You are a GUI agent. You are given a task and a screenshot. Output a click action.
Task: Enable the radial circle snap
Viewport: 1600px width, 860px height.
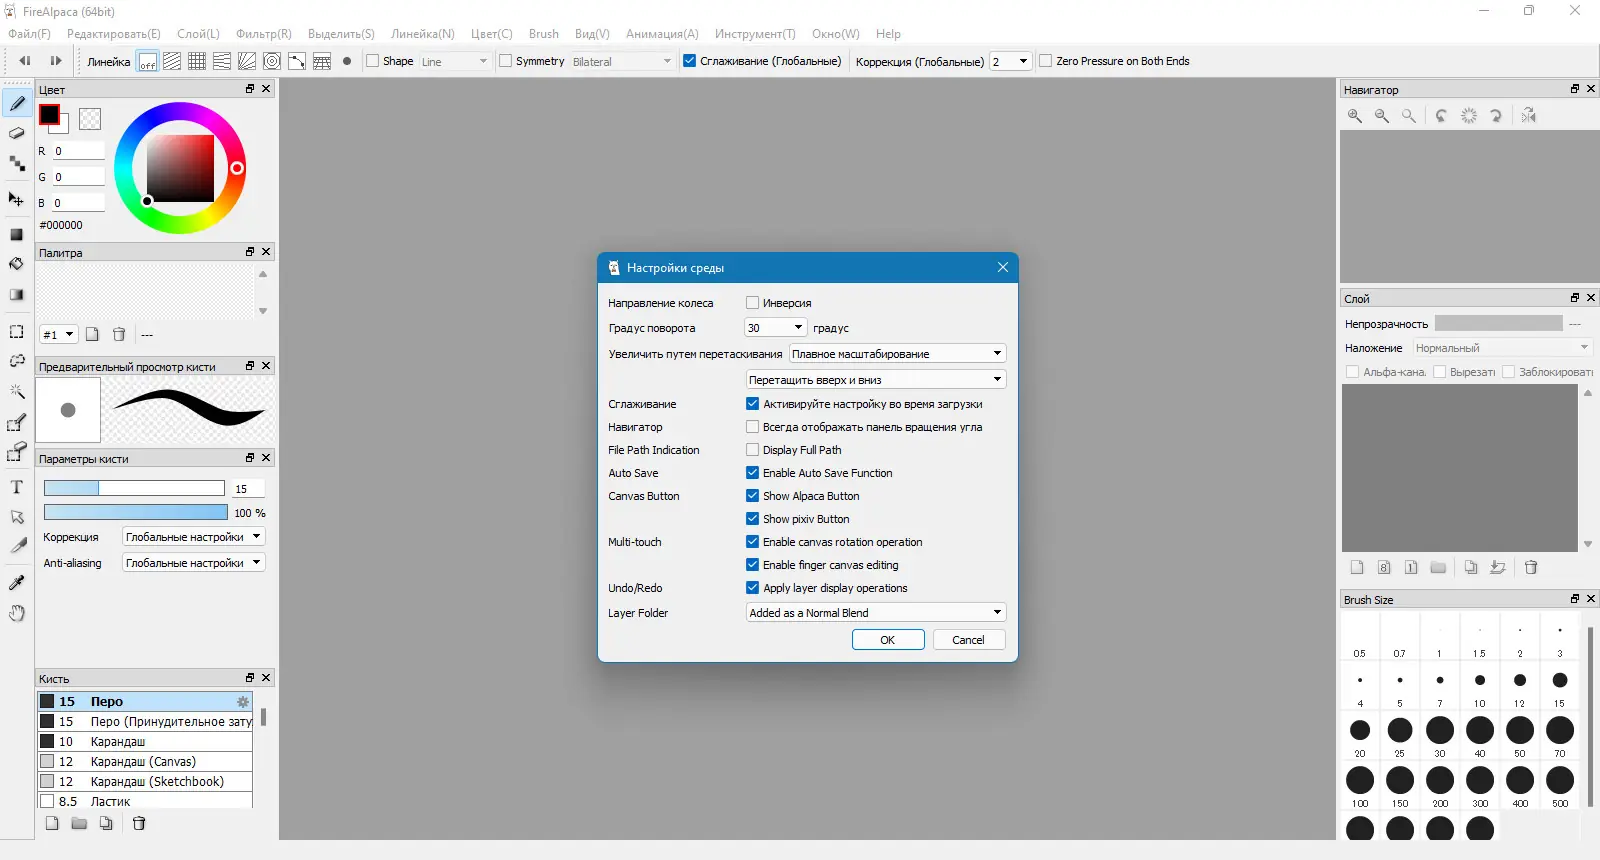[x=272, y=61]
